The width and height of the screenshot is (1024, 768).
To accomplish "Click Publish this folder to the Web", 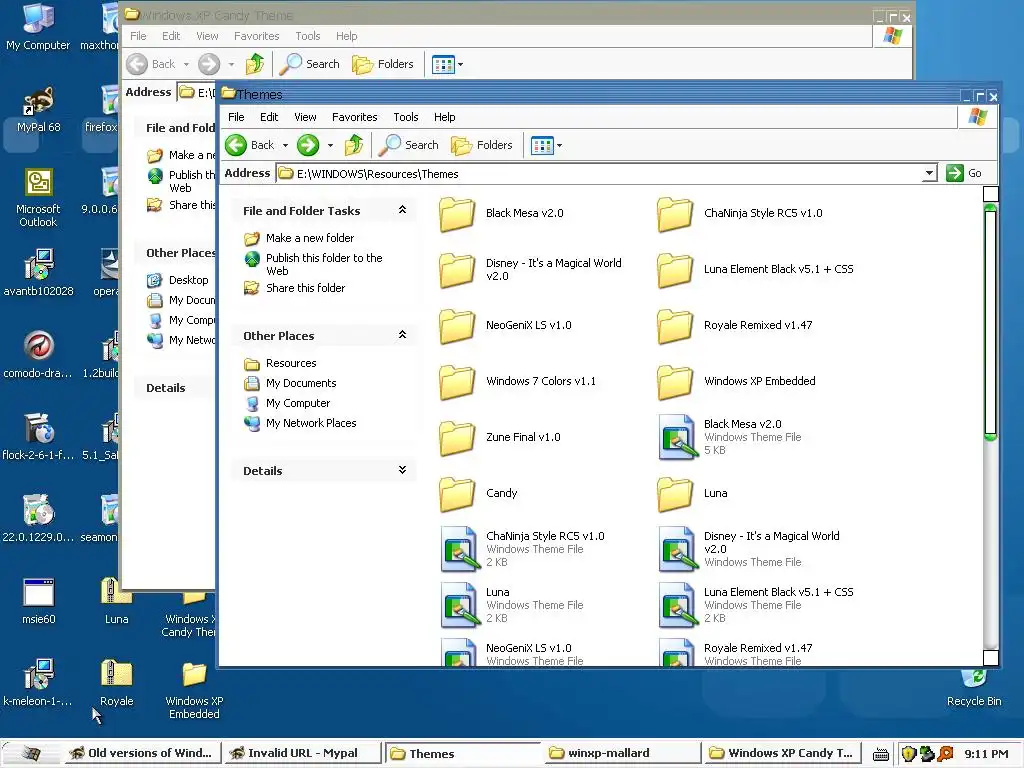I will 324,264.
